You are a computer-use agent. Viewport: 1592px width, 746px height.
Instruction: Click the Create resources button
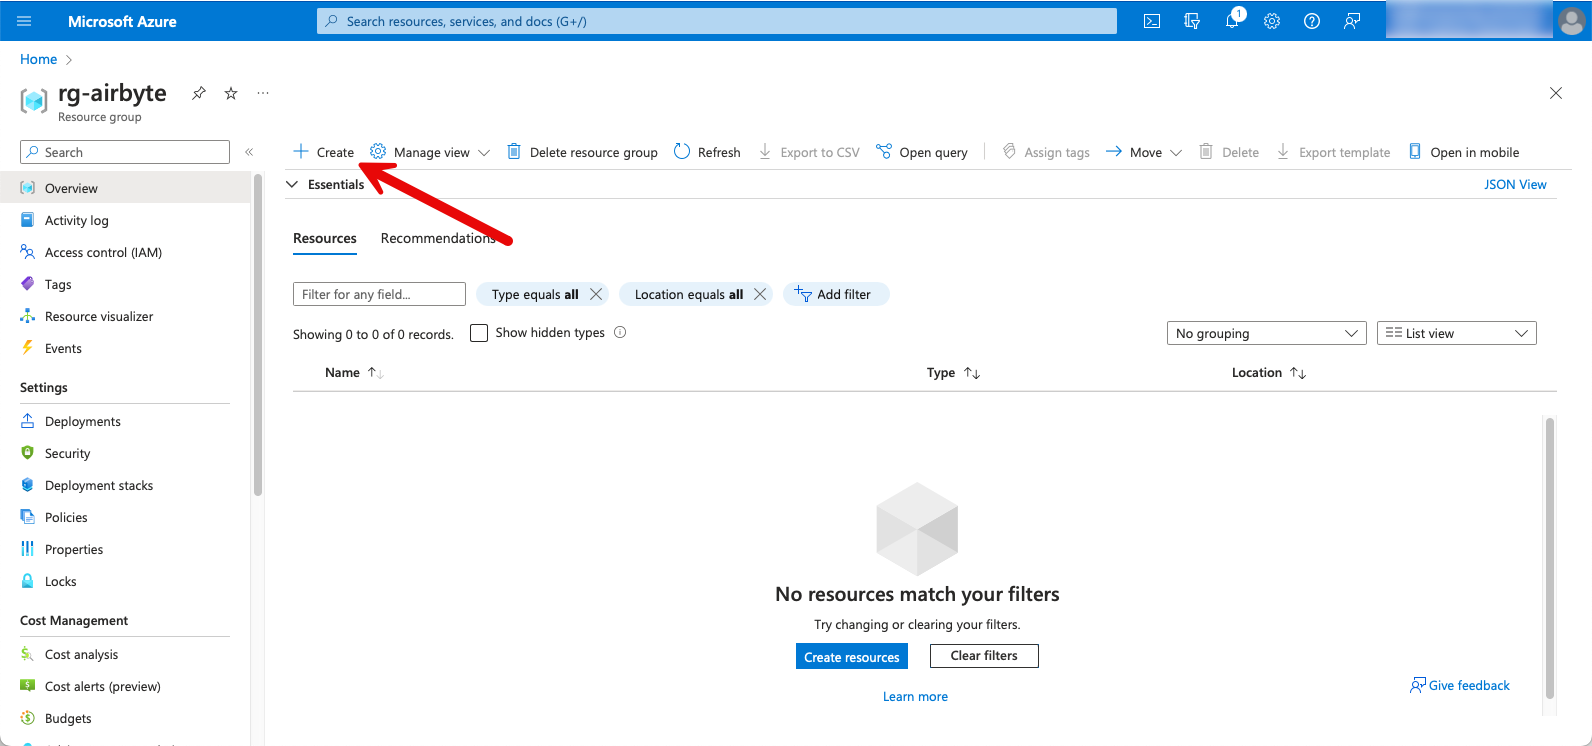click(851, 657)
